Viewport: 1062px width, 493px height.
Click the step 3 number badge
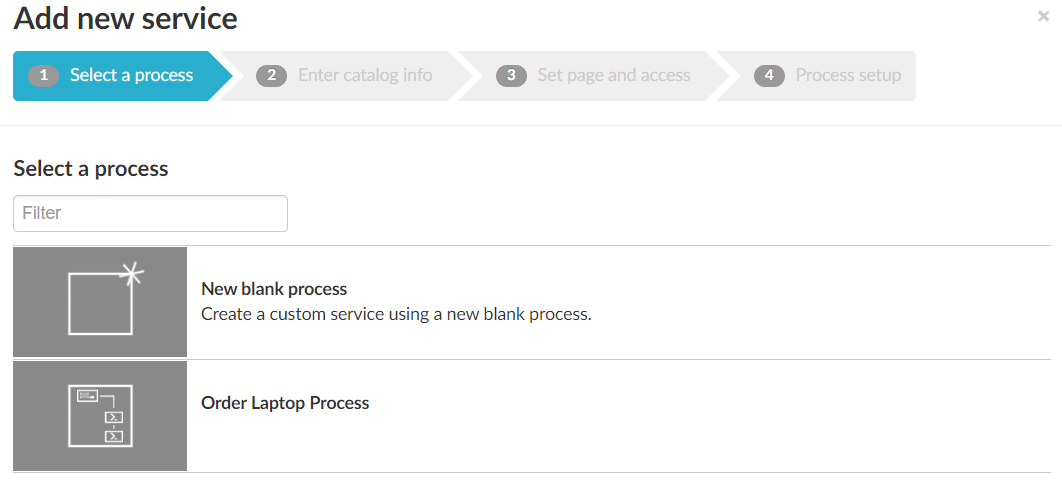point(511,76)
